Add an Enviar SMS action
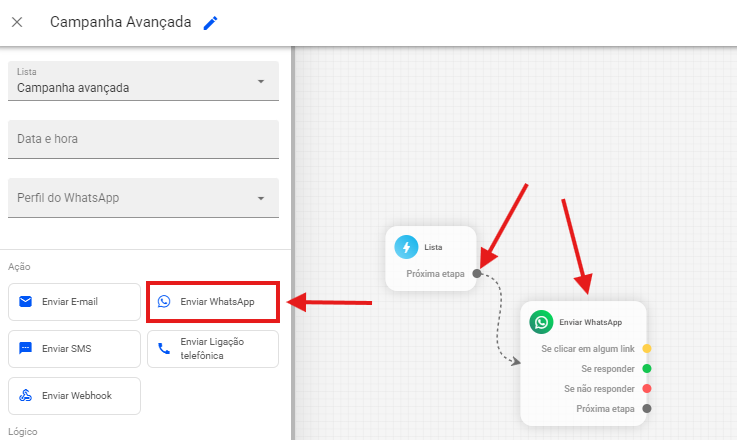Viewport: 737px width, 440px height. (74, 348)
